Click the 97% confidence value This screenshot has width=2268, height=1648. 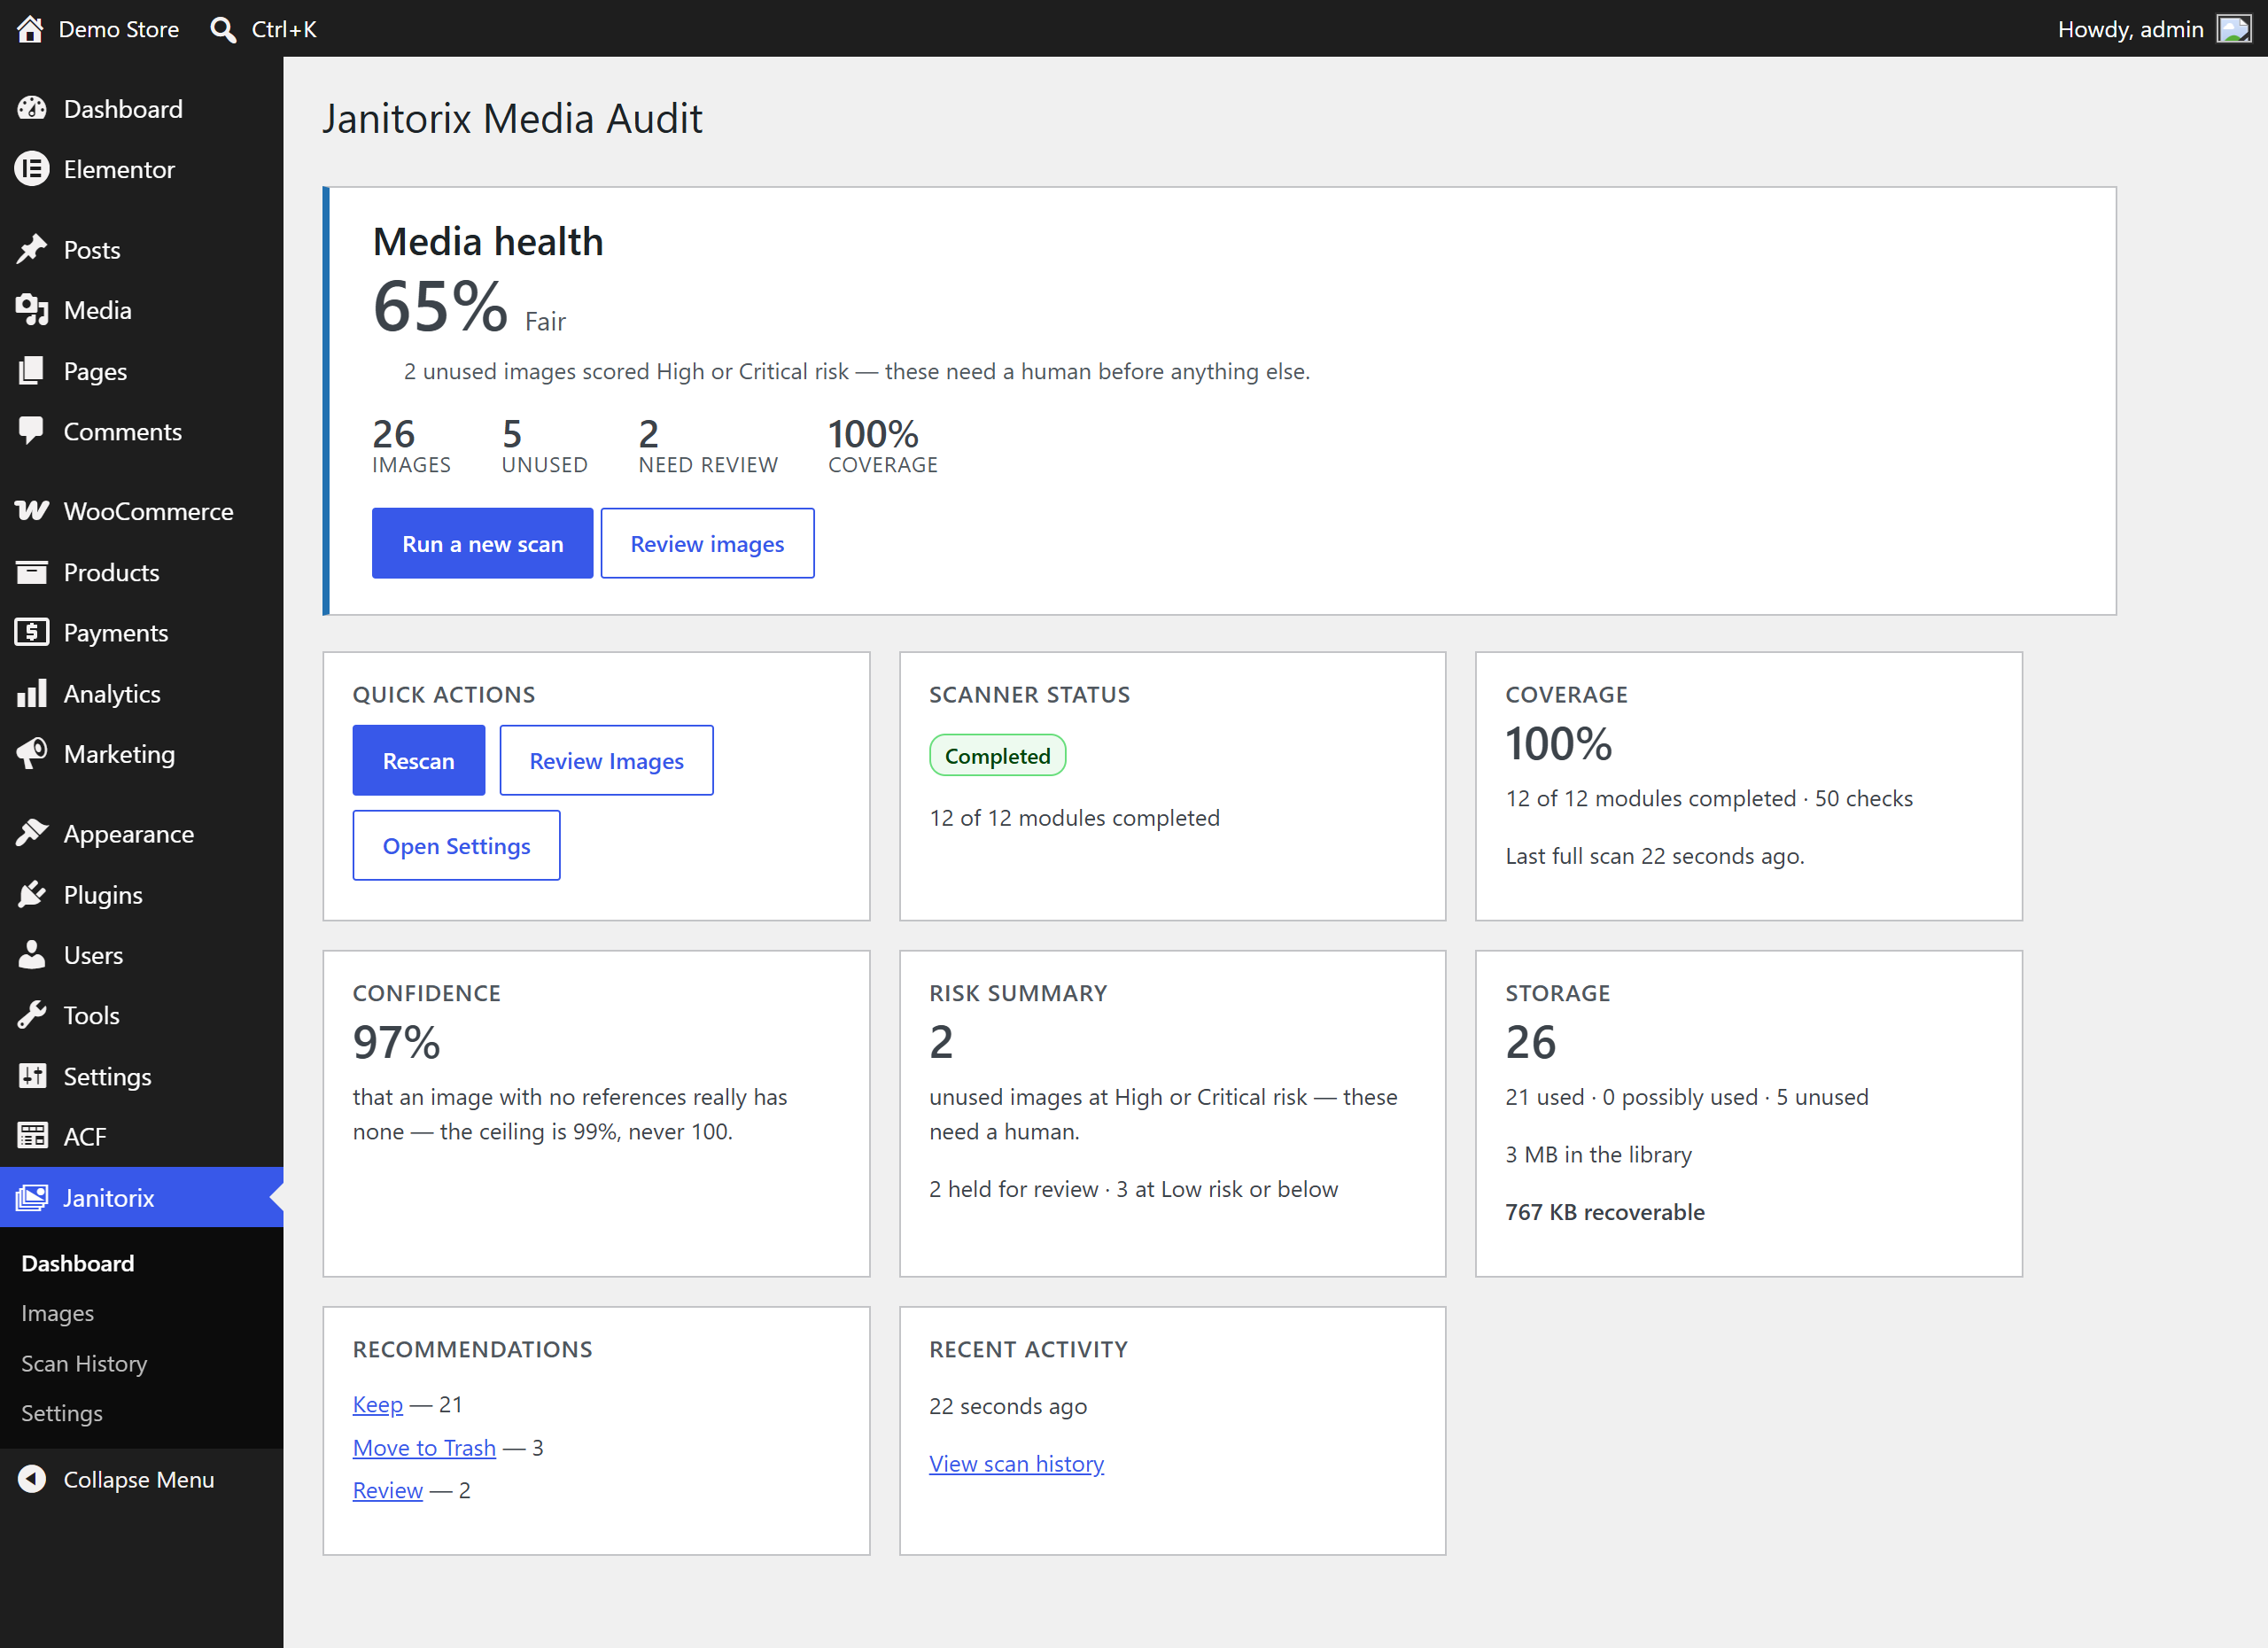click(x=396, y=1042)
